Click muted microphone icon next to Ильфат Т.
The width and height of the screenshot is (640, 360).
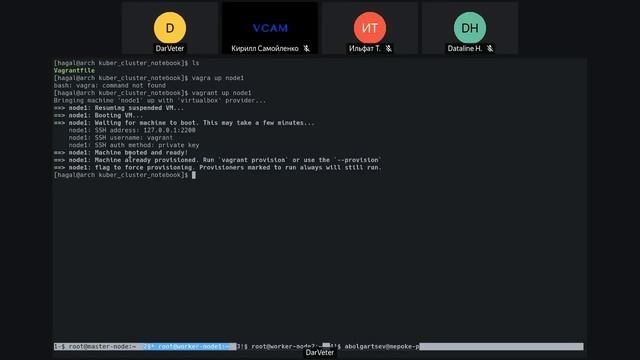[x=389, y=49]
